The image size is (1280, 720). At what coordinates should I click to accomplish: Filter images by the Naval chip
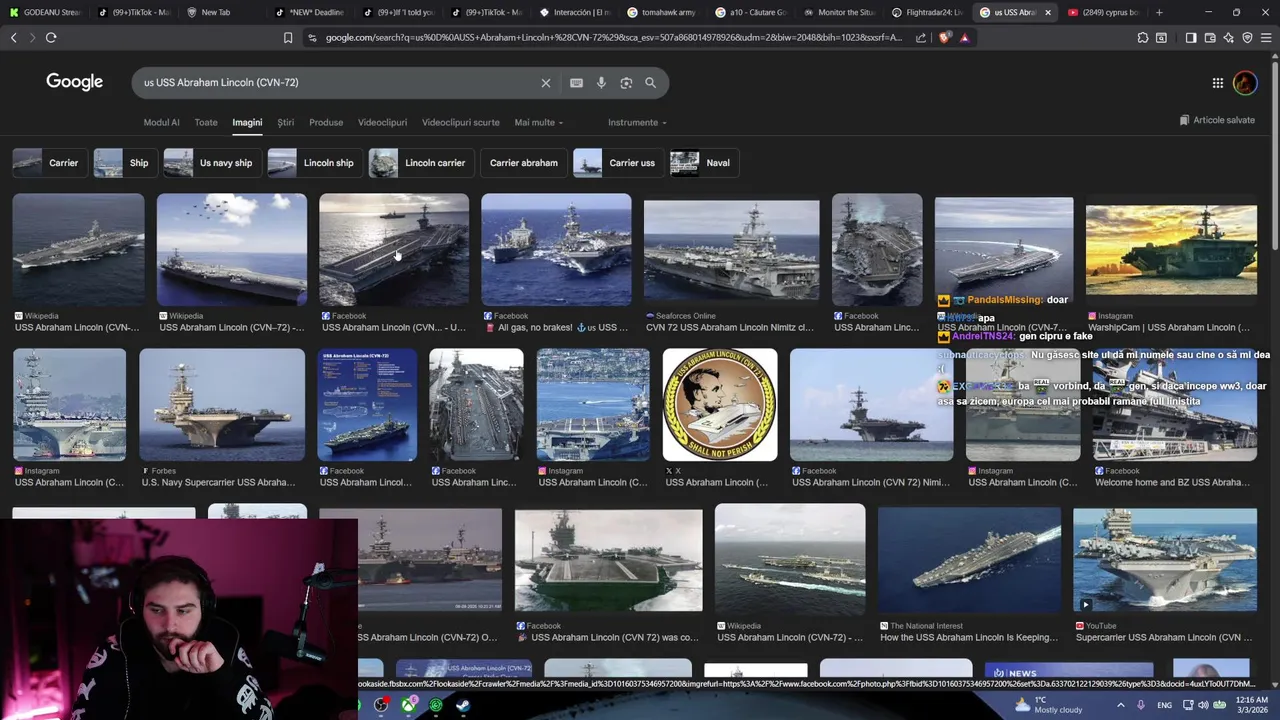[x=703, y=163]
